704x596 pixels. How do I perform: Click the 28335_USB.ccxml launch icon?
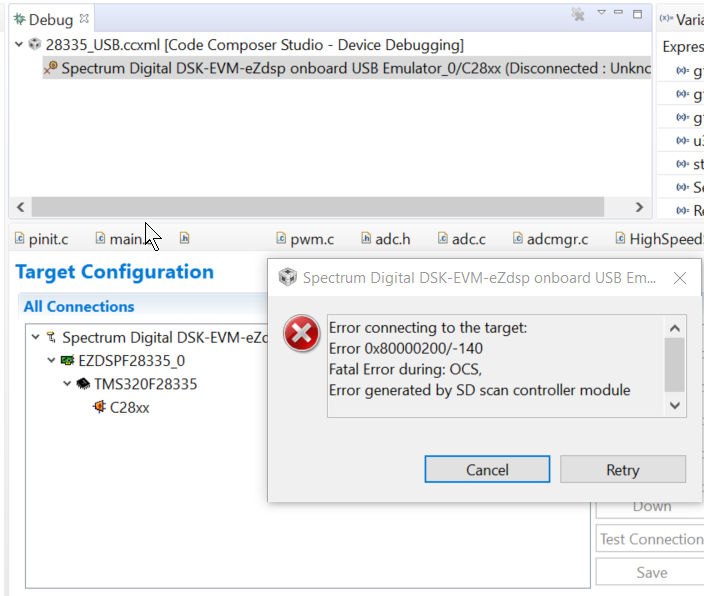tap(35, 45)
